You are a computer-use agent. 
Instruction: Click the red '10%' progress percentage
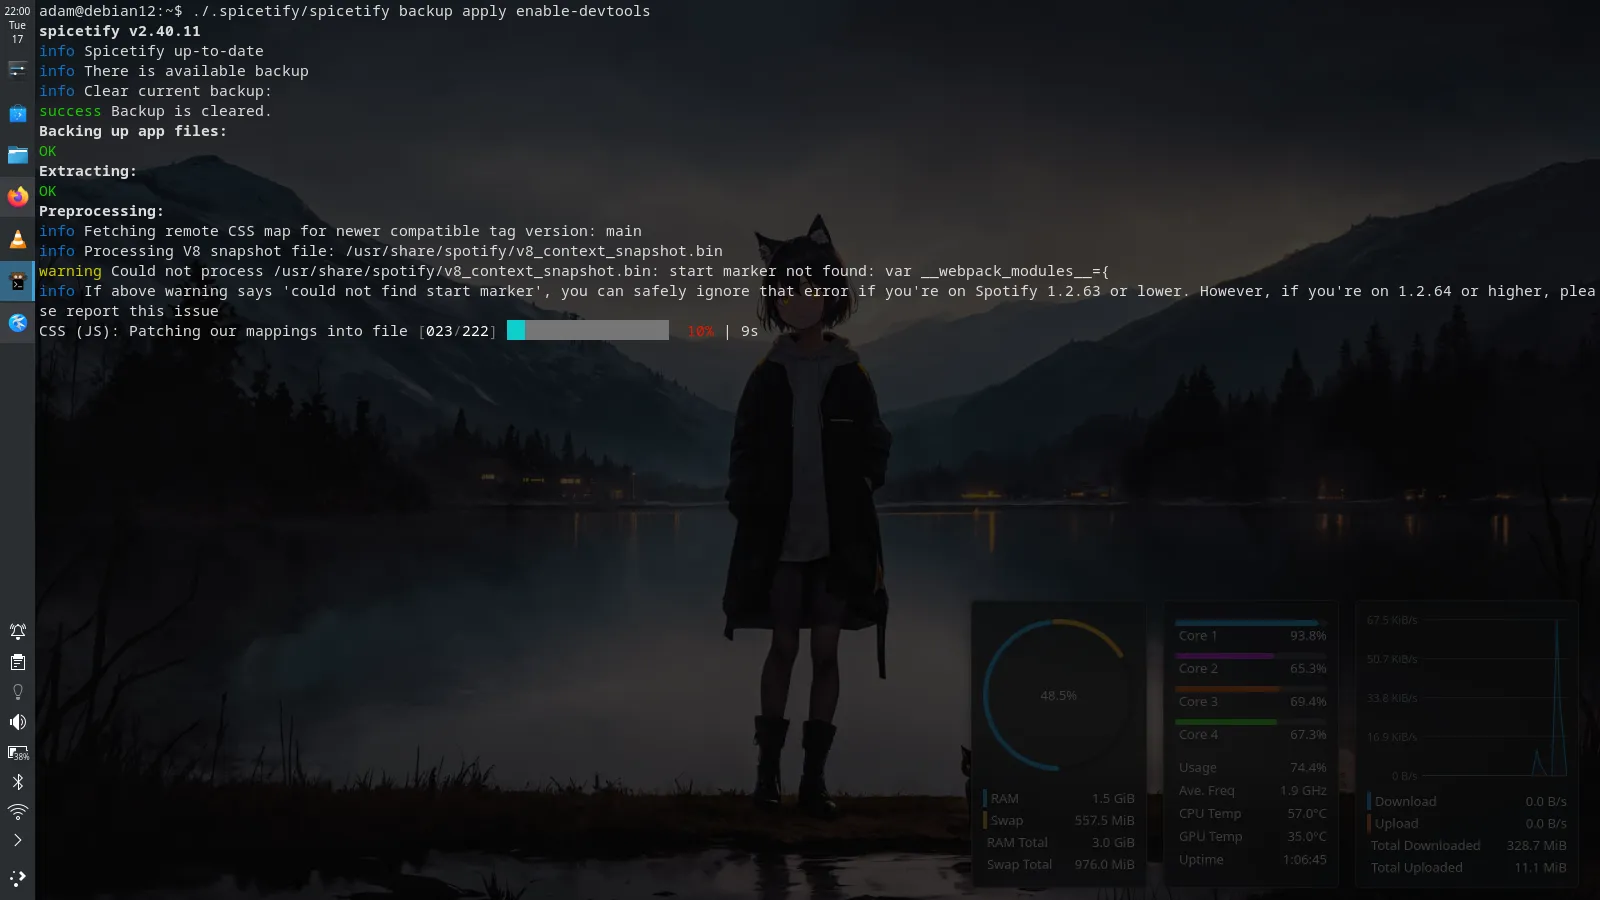(701, 331)
